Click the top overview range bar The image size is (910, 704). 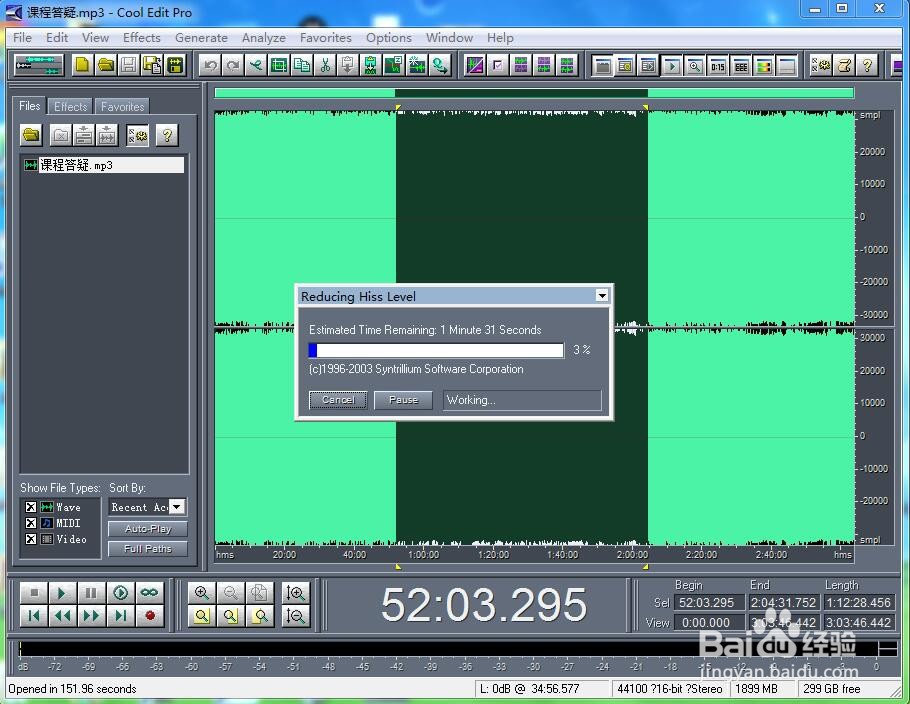[x=535, y=93]
